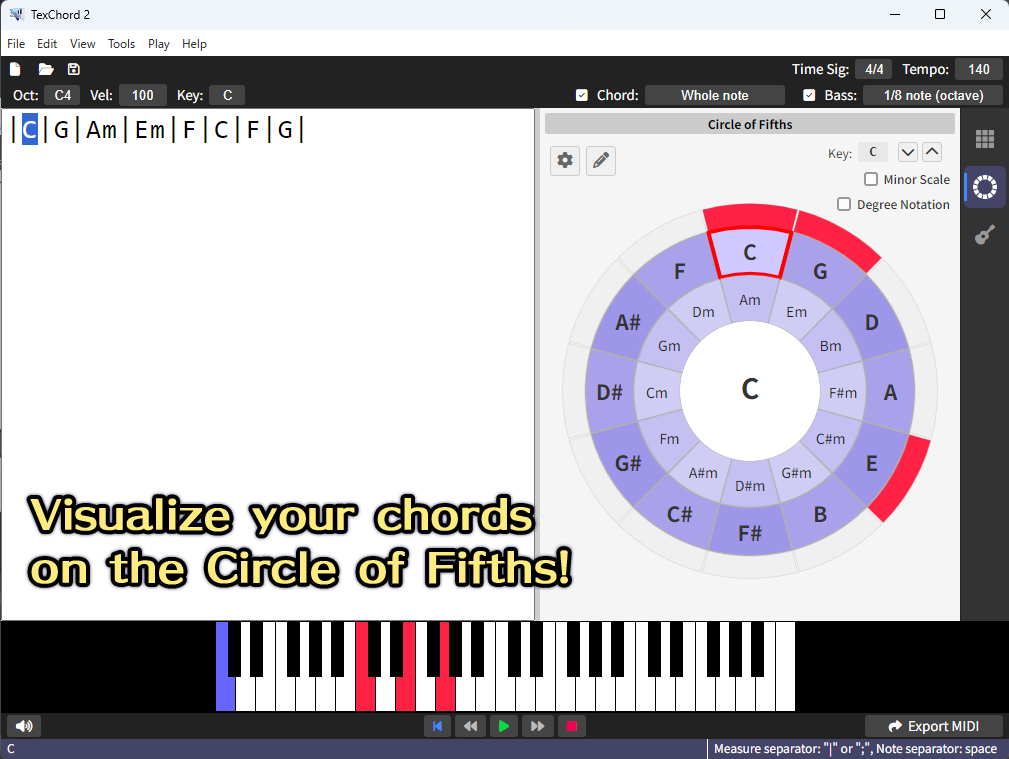The width and height of the screenshot is (1009, 759).
Task: Select the Am segment in inner ring
Action: pyautogui.click(x=750, y=300)
